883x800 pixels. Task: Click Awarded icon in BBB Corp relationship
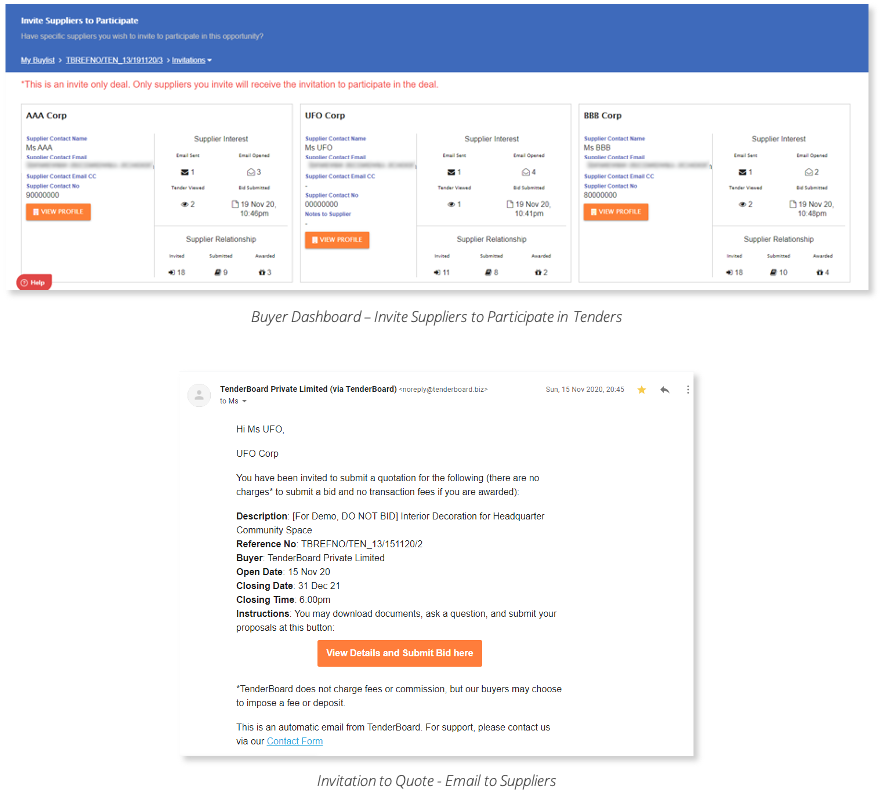click(x=819, y=272)
